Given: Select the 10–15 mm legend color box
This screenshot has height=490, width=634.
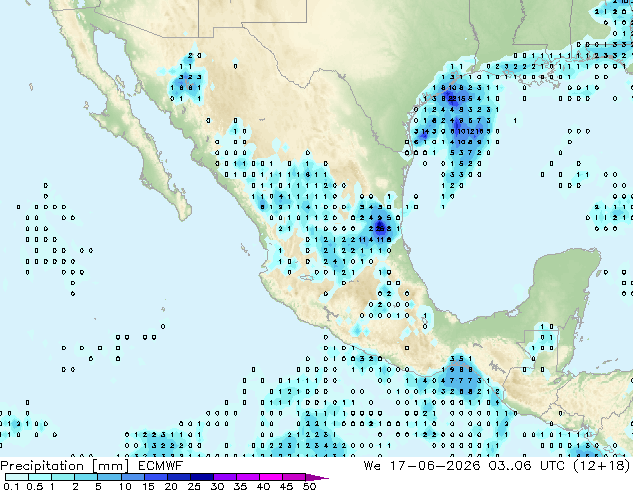Looking at the screenshot, I should pos(133,477).
